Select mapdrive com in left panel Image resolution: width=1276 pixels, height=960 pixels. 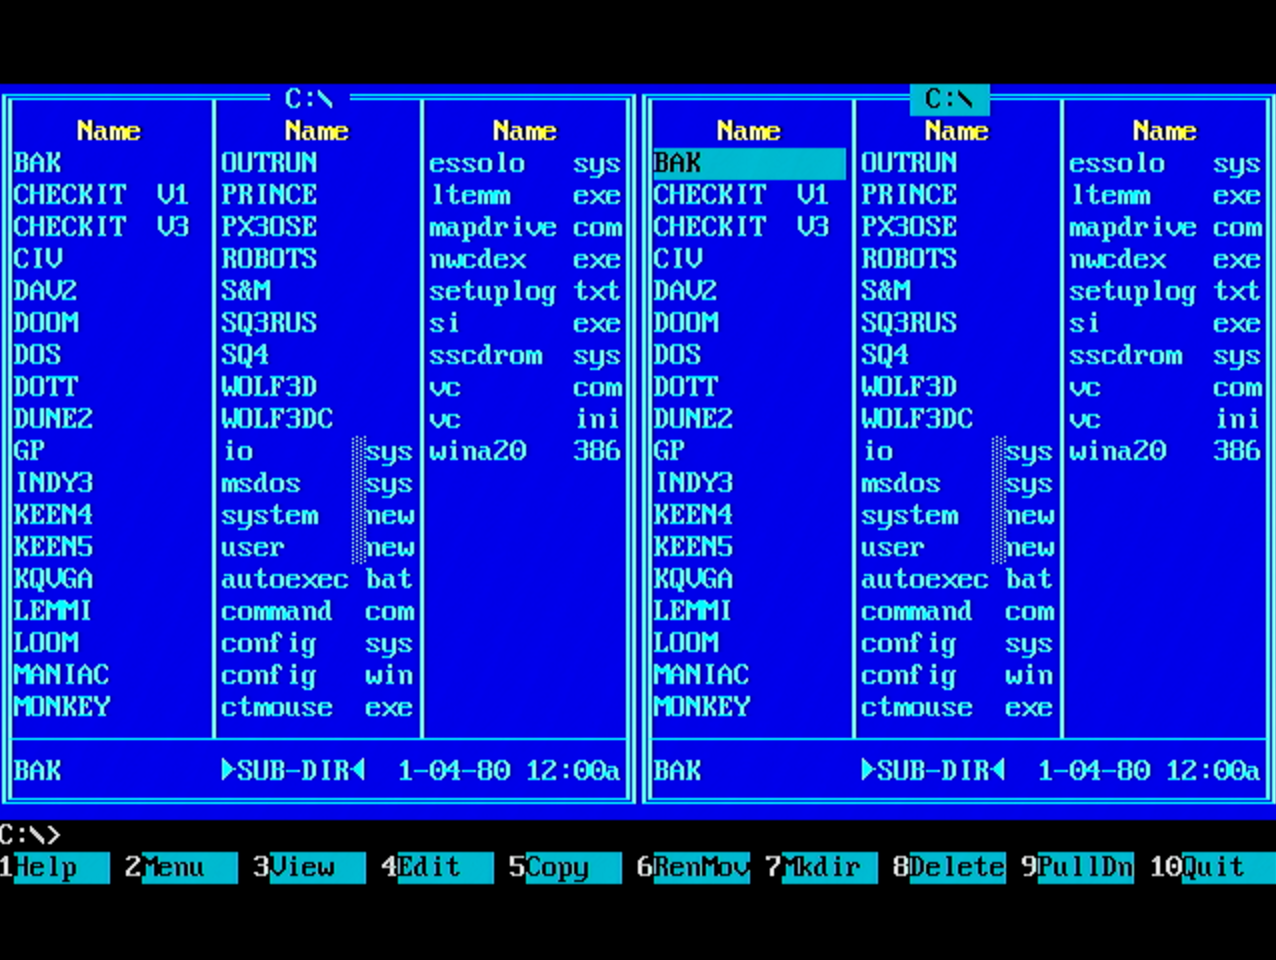pos(525,227)
